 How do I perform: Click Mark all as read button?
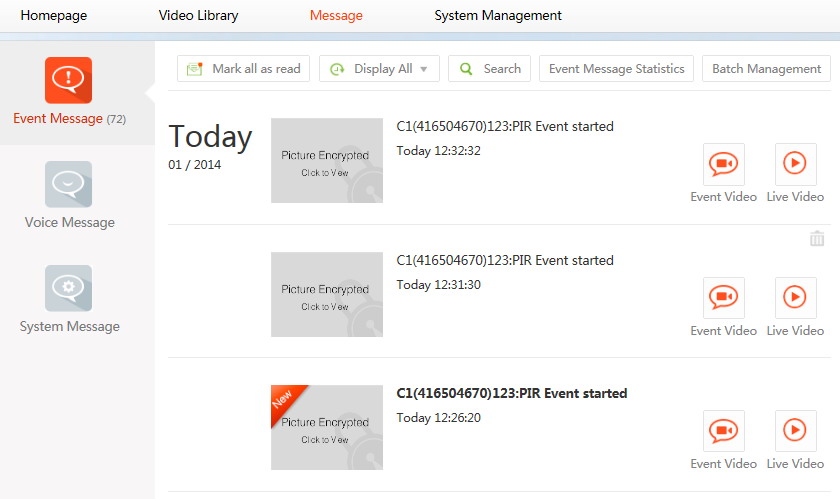point(244,69)
